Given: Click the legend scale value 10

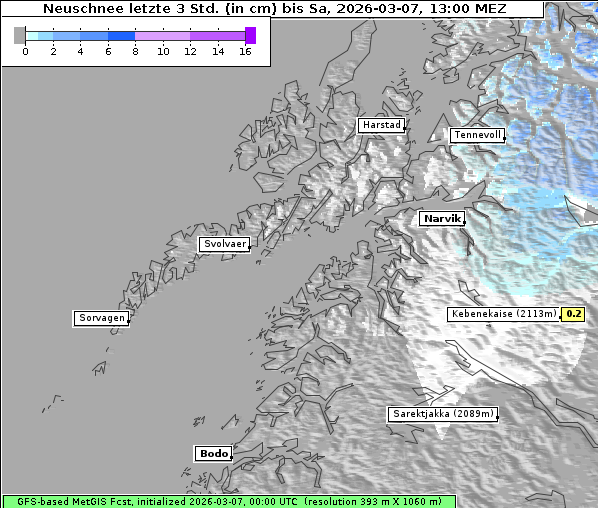Looking at the screenshot, I should 163,51.
